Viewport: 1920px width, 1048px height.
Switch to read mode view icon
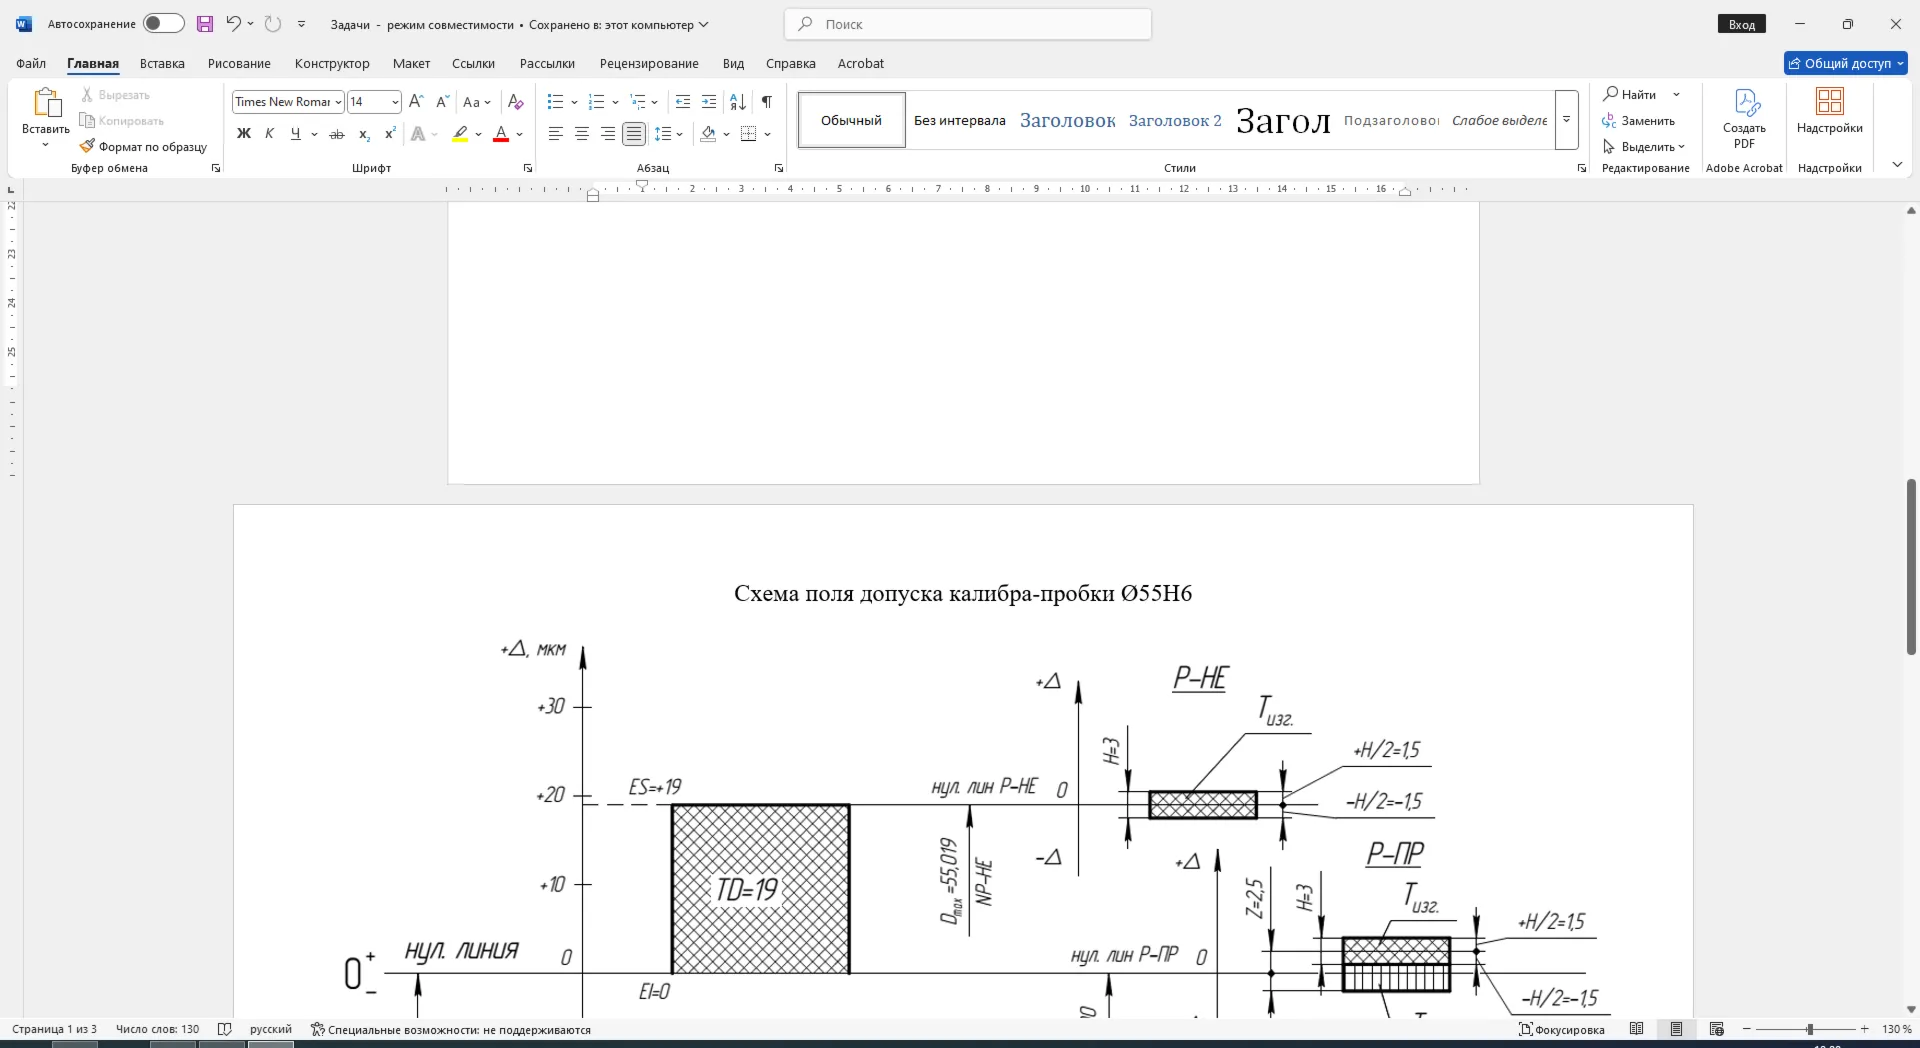[1637, 1029]
